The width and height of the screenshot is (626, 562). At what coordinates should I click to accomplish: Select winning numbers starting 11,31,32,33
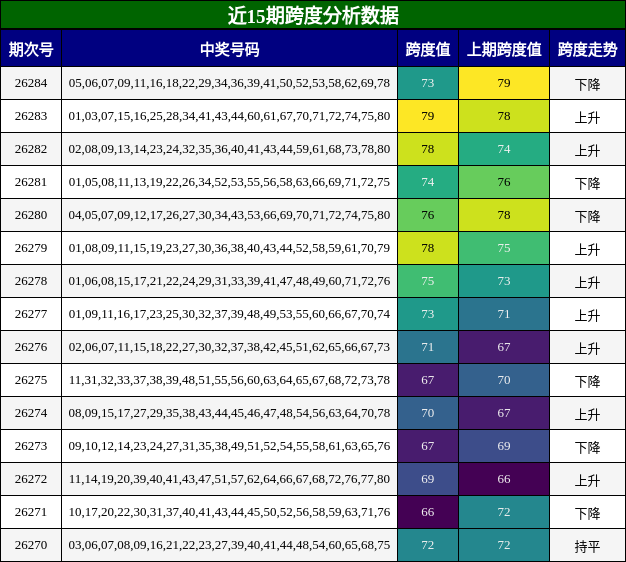click(229, 380)
